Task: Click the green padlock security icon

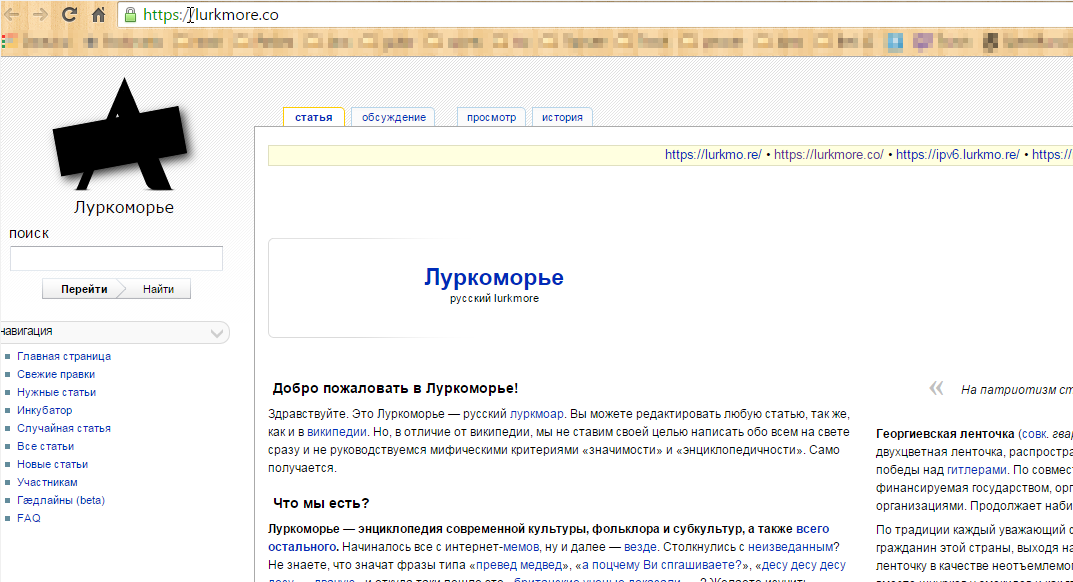Action: coord(129,14)
